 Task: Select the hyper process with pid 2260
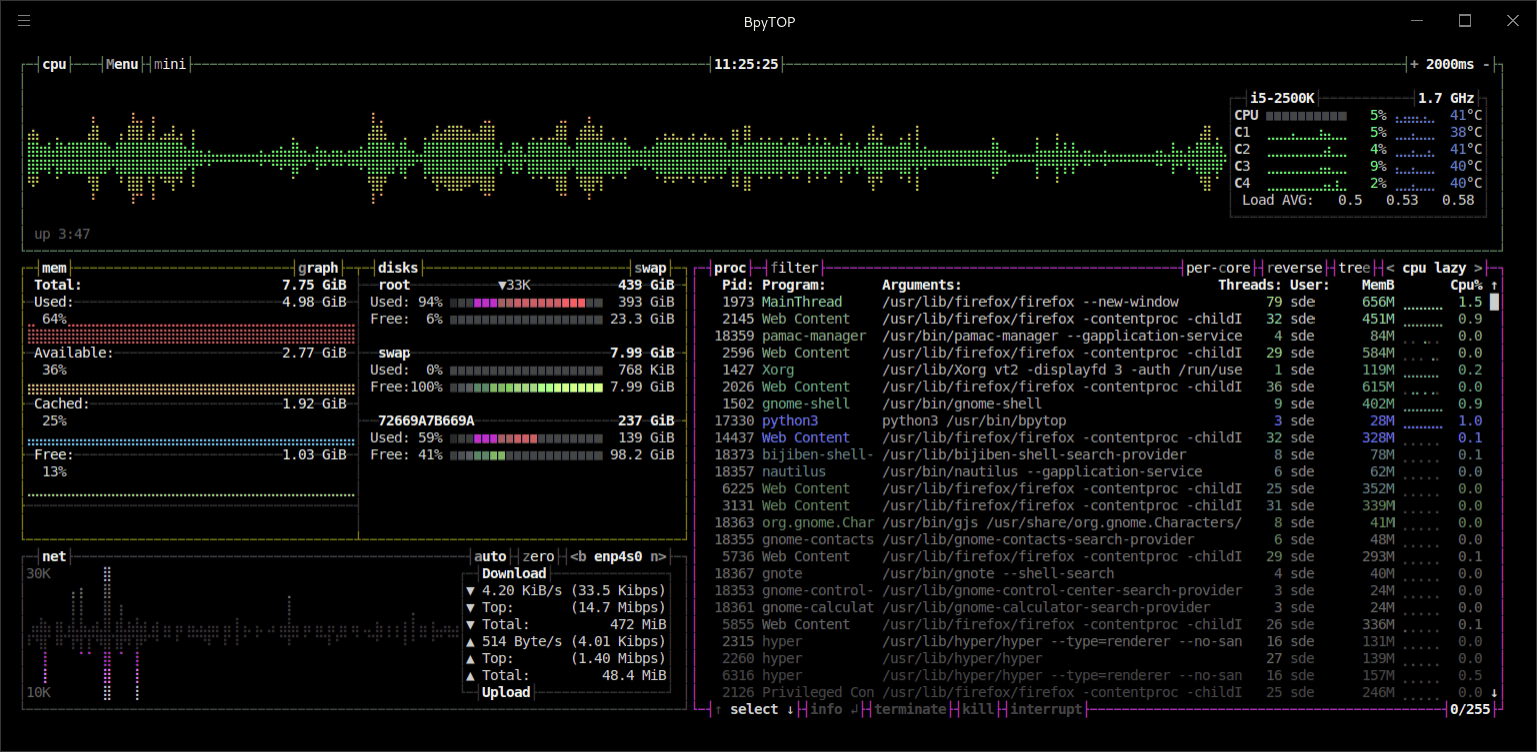click(x=1098, y=658)
